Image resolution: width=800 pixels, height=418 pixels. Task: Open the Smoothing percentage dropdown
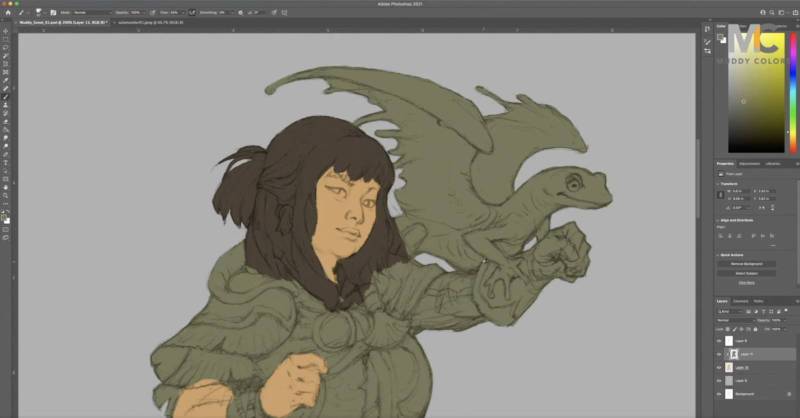[232, 12]
